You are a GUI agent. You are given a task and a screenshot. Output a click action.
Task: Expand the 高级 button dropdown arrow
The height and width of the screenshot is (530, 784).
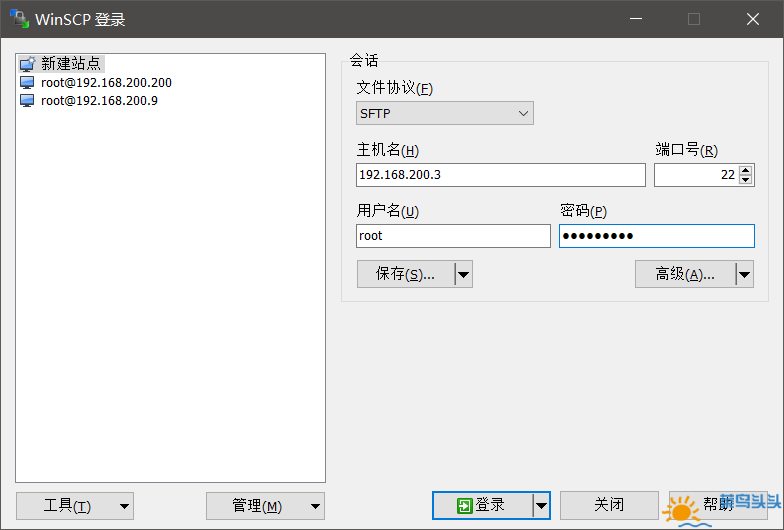[744, 274]
